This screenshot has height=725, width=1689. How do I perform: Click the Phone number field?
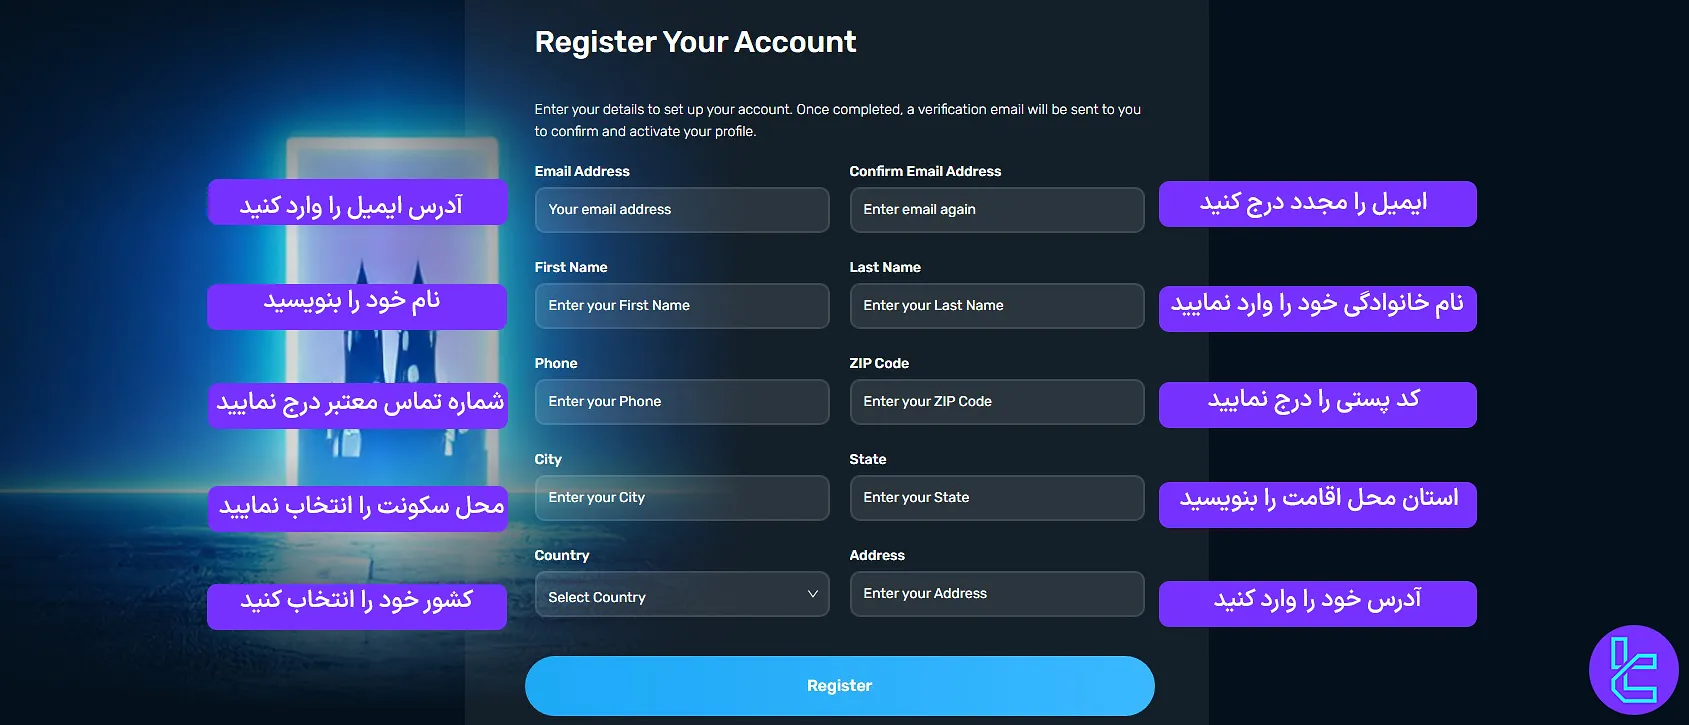coord(681,401)
